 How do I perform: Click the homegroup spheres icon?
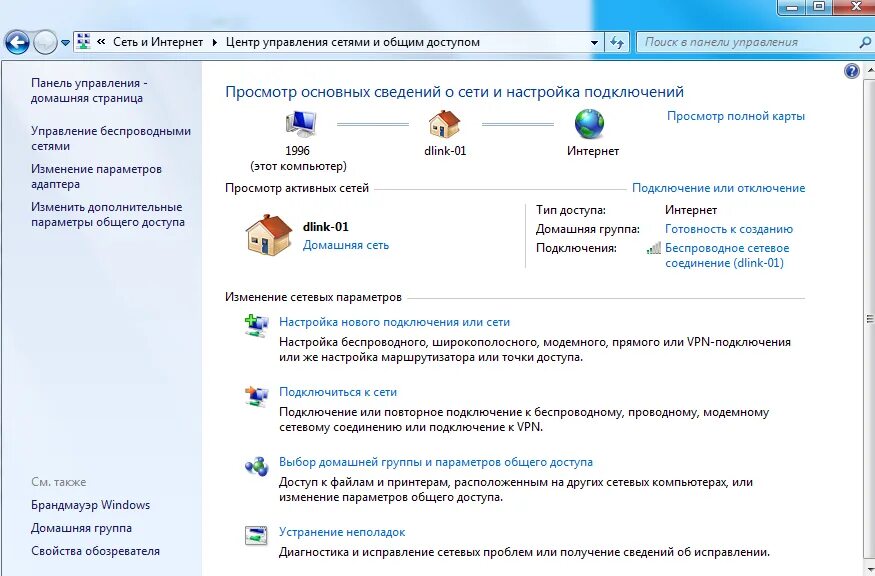pos(256,466)
